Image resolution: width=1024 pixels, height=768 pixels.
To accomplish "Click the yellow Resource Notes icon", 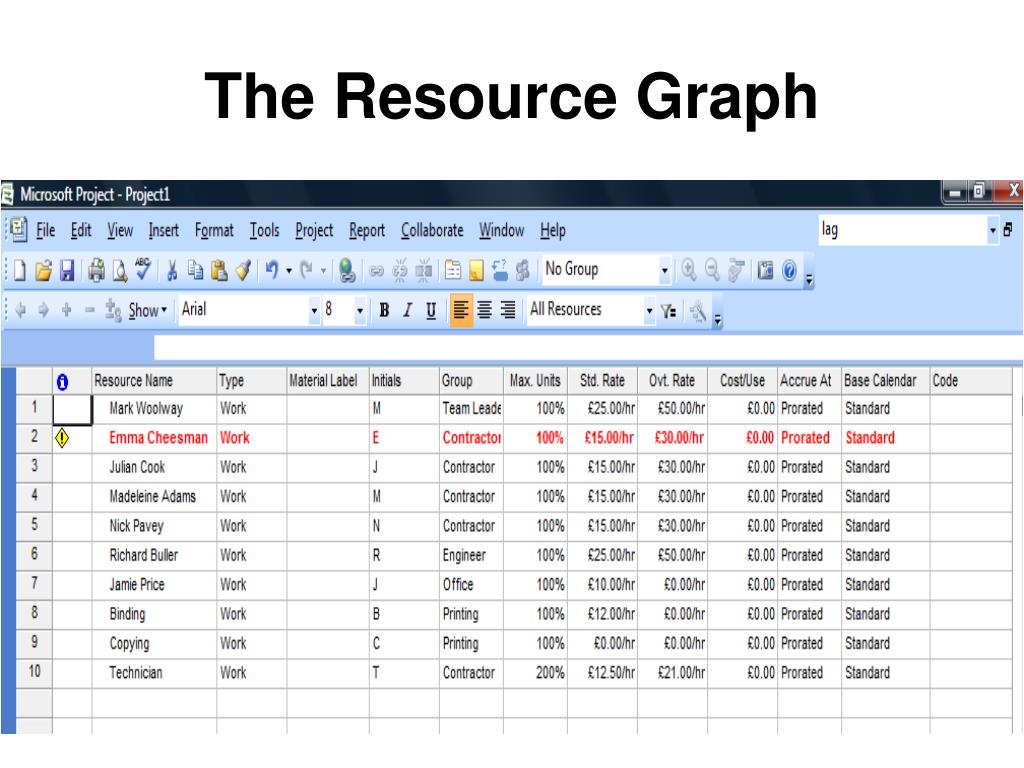I will coord(476,270).
